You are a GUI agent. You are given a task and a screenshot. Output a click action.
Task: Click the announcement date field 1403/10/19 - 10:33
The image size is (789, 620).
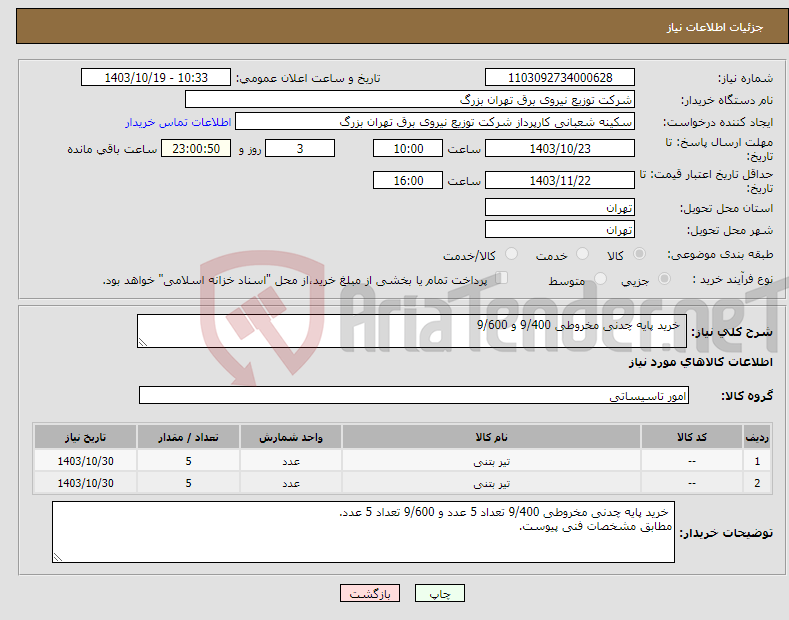coord(156,78)
